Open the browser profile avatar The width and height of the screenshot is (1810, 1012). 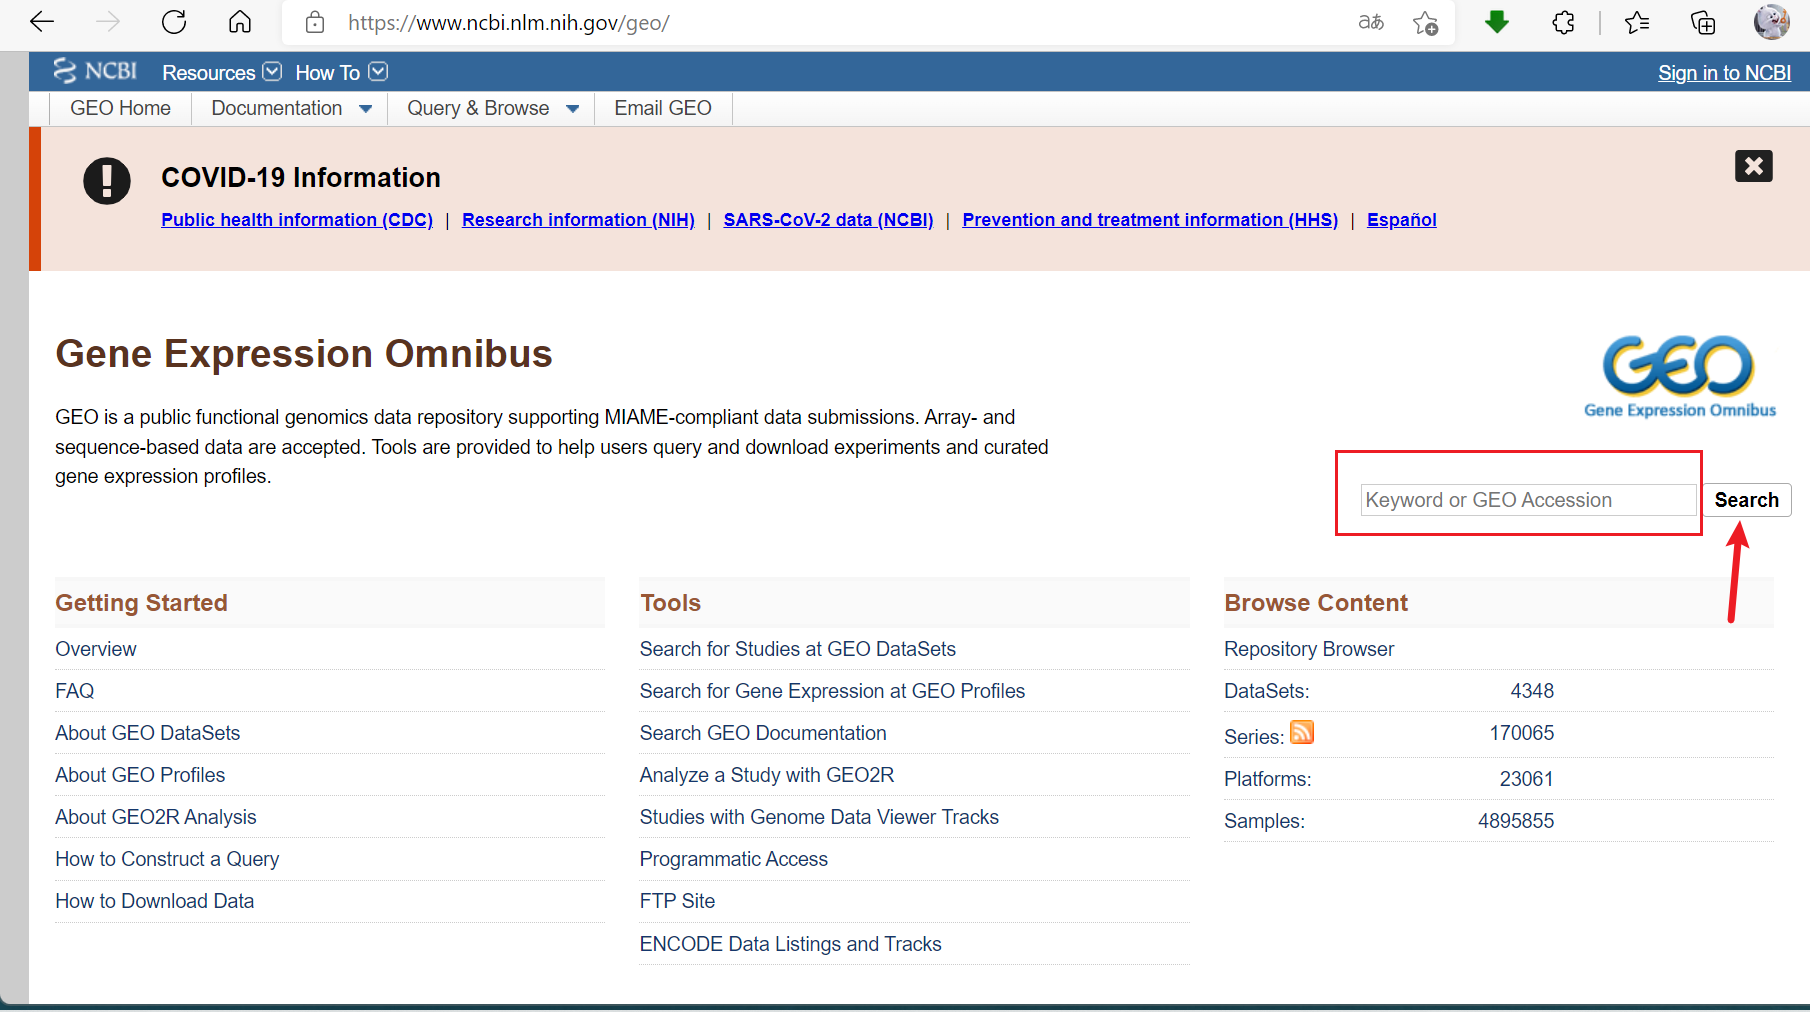[x=1771, y=22]
